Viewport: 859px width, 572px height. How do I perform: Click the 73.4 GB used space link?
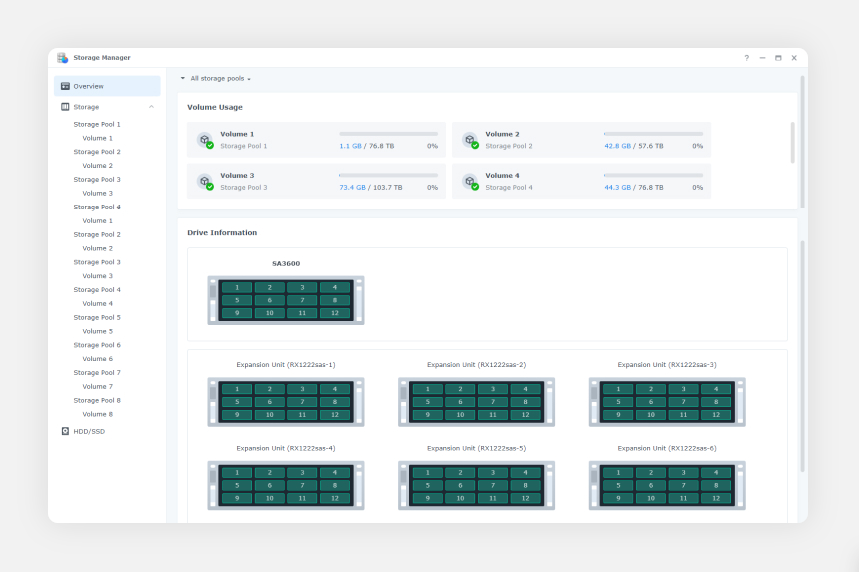click(352, 187)
